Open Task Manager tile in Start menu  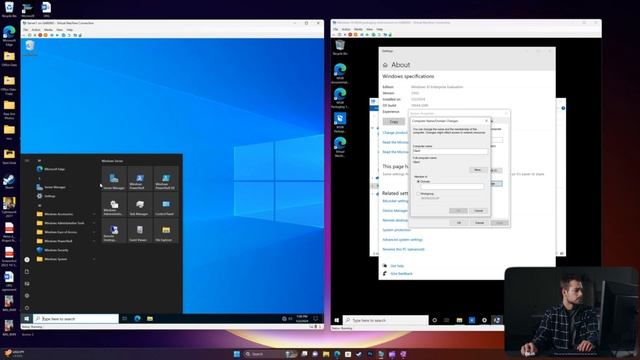click(x=140, y=204)
